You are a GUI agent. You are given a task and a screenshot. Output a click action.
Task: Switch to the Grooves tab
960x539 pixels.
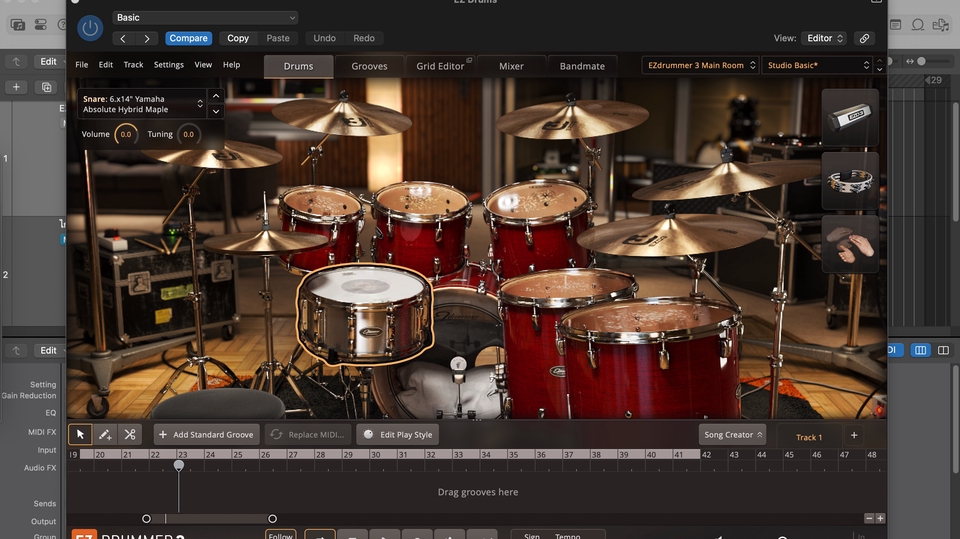point(369,66)
